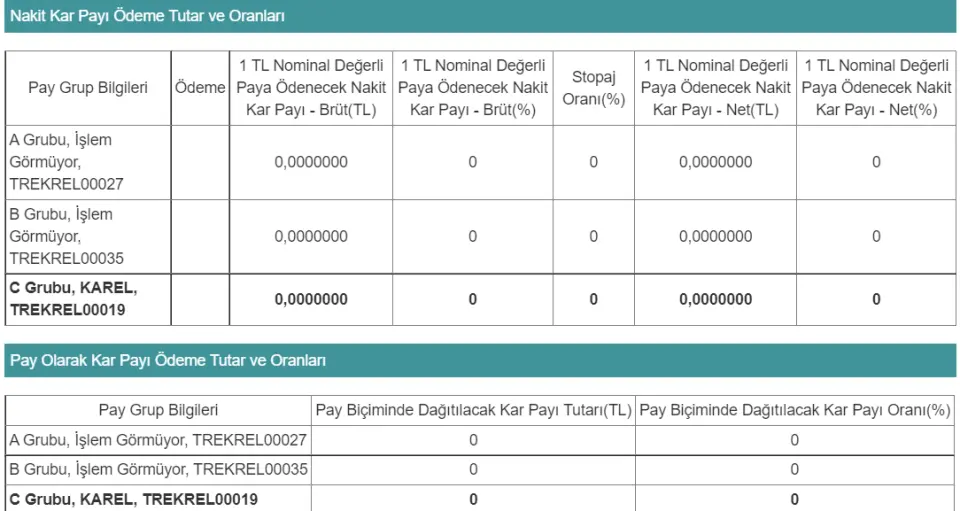The image size is (960, 511).
Task: Click A Grubu's Brüt(TL) value 0,0000000
Action: [x=311, y=162]
